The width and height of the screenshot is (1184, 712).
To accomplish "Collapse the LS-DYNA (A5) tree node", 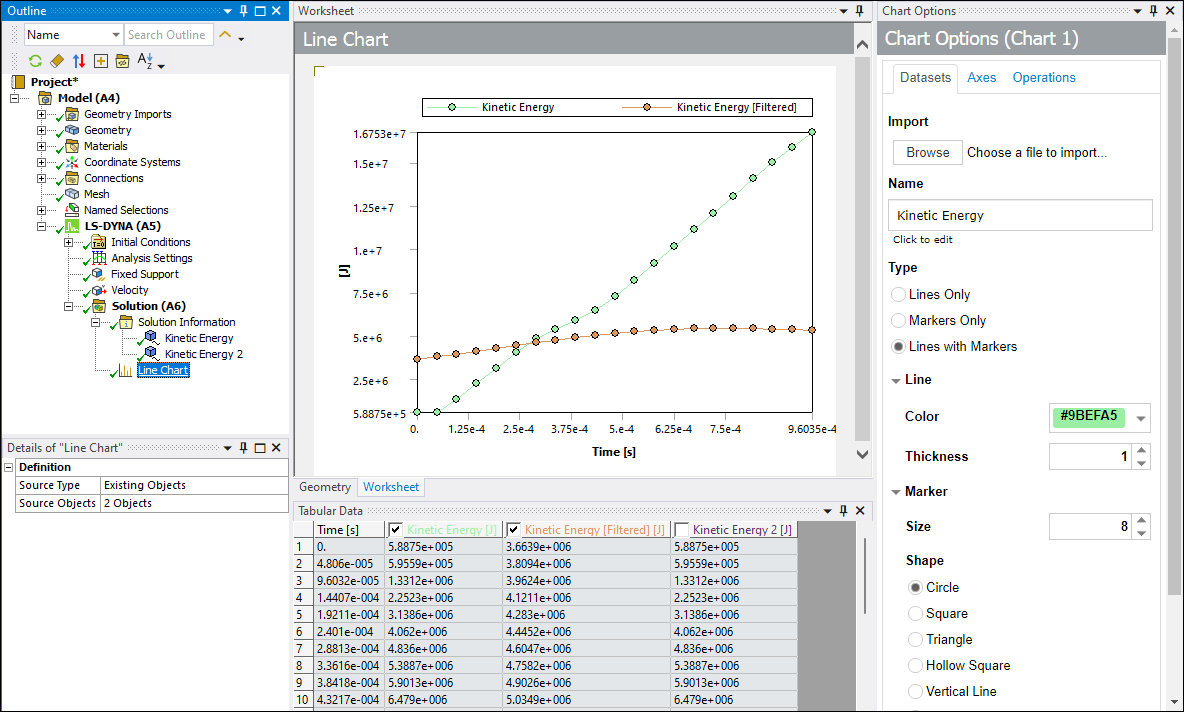I will [x=41, y=226].
